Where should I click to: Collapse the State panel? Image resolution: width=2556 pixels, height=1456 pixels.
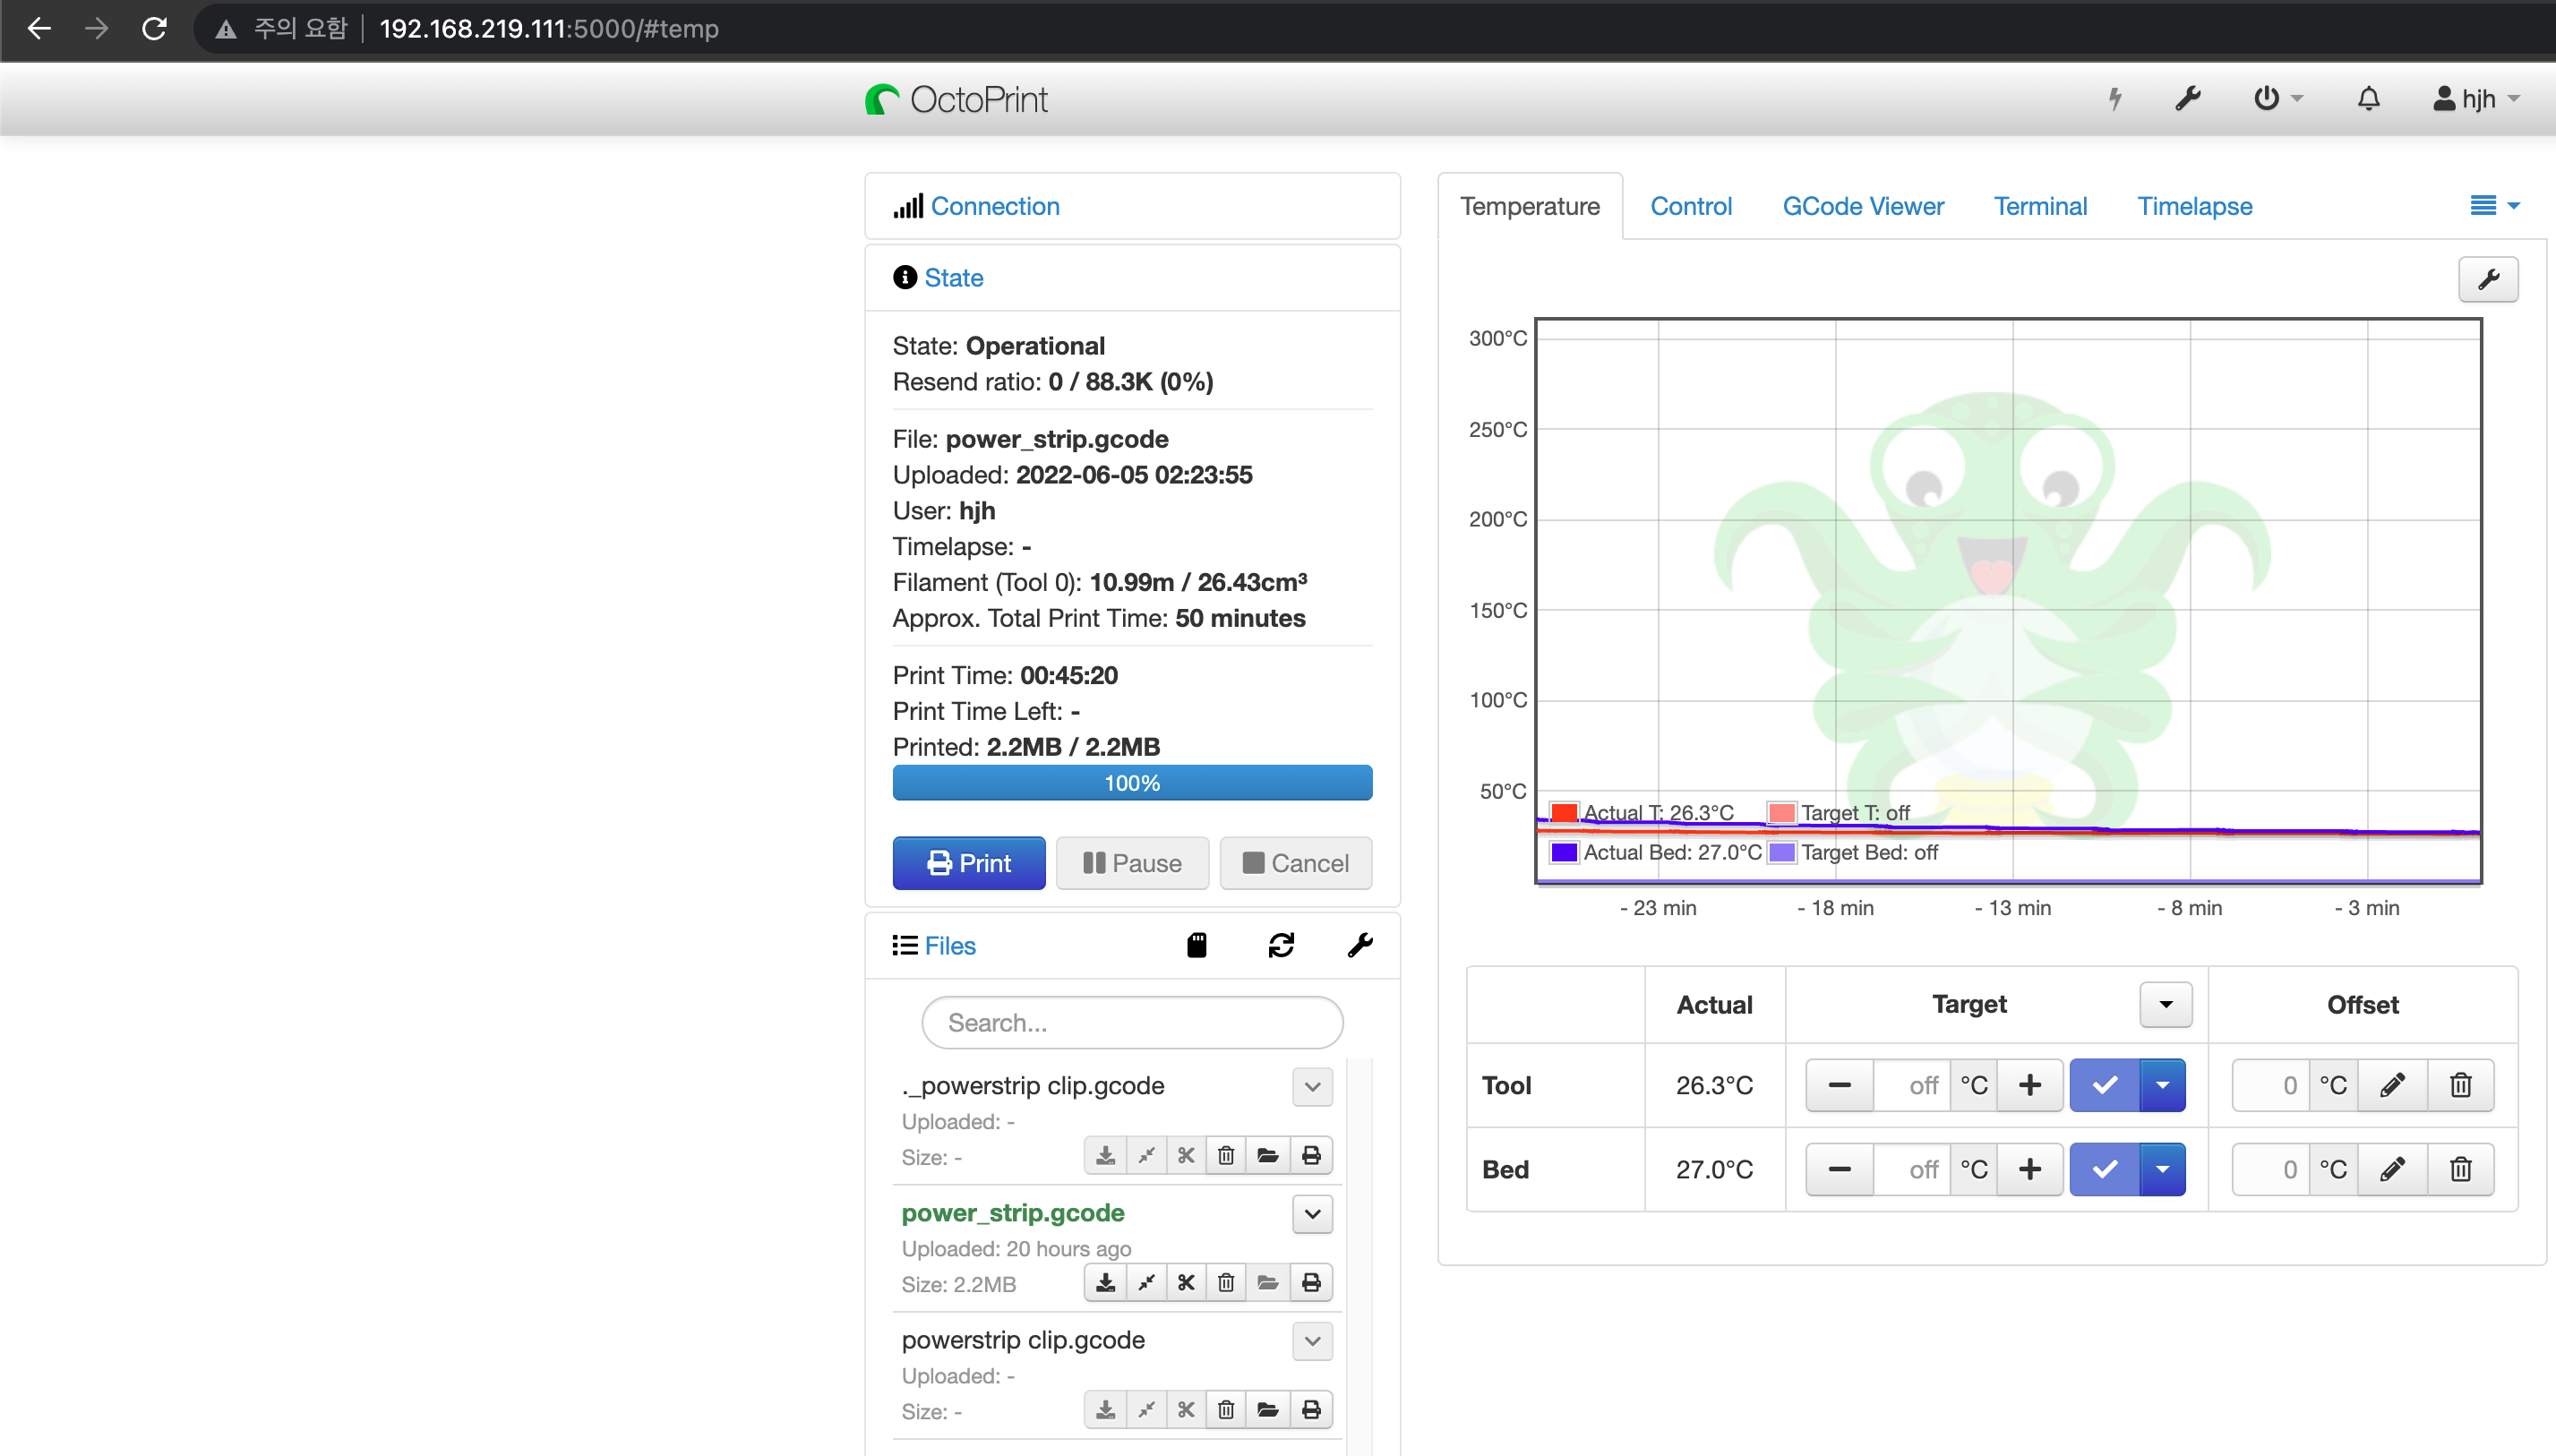point(953,278)
